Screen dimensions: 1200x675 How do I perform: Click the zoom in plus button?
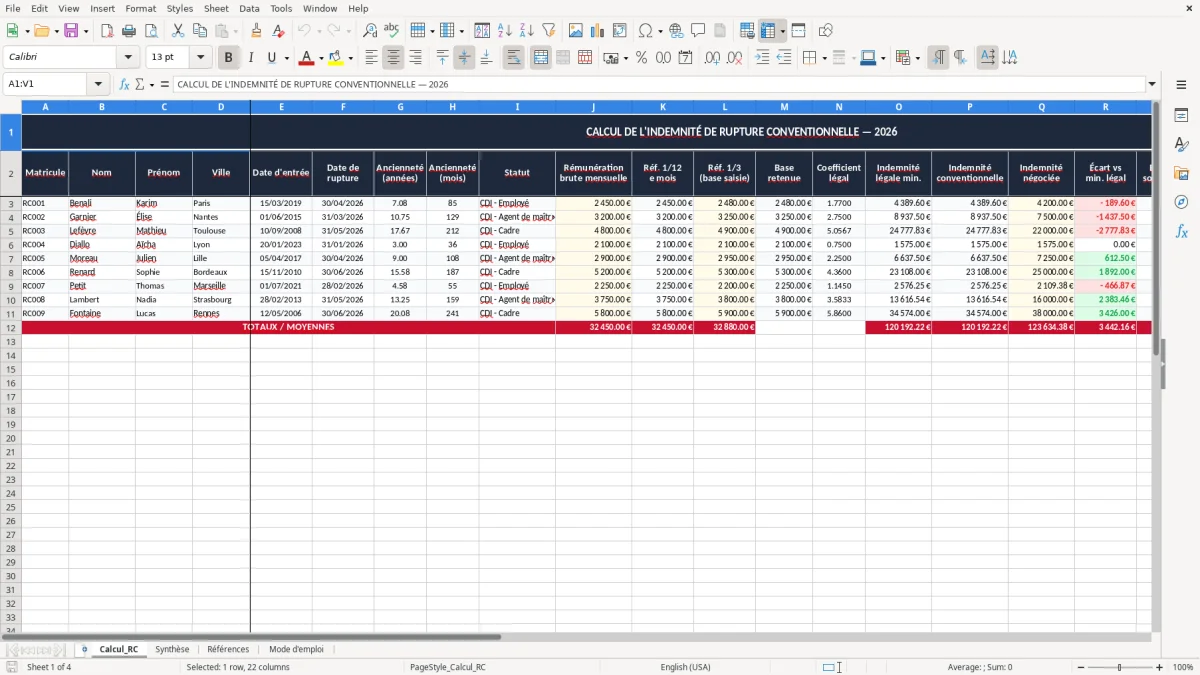(x=1159, y=667)
